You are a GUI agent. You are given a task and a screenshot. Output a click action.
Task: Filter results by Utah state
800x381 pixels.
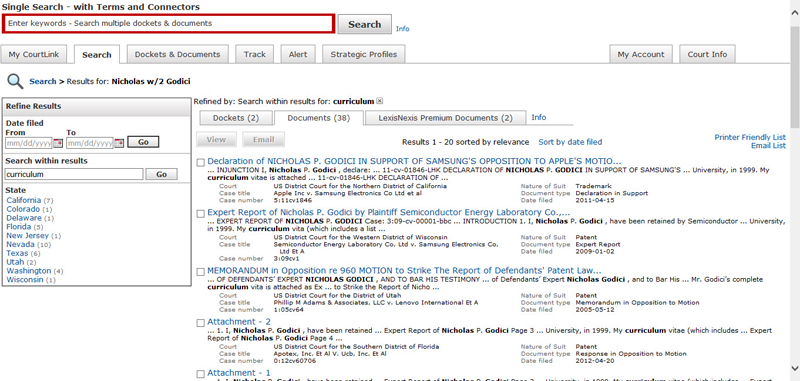15,262
